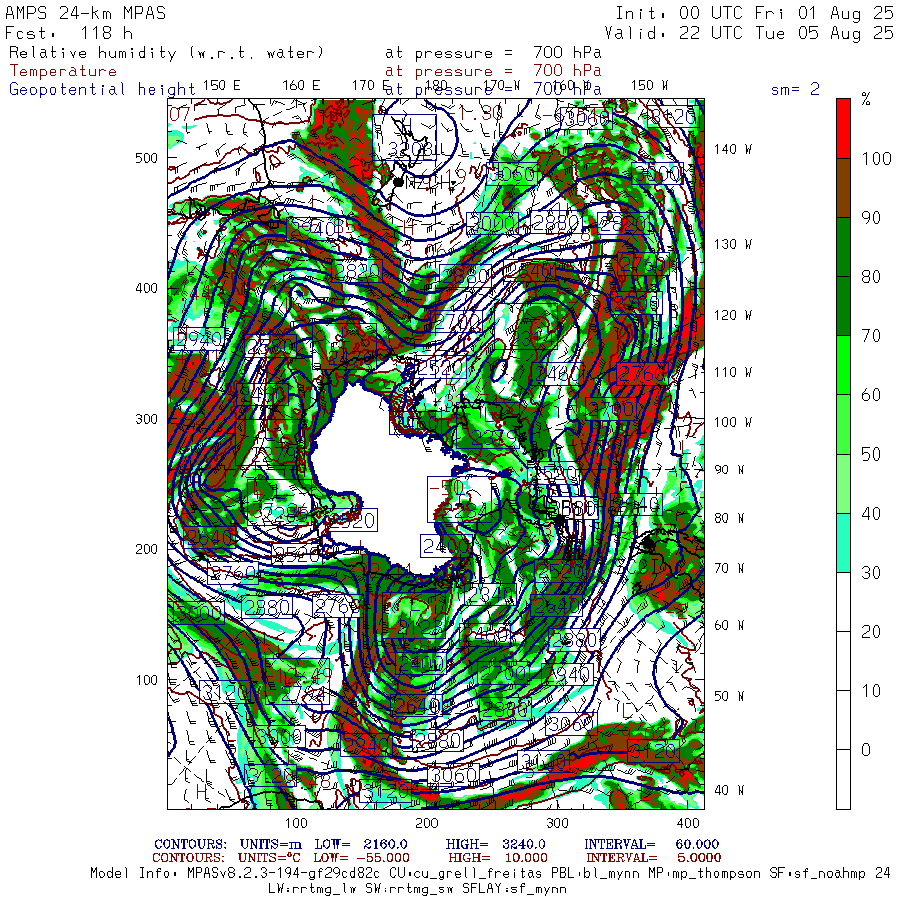Screen dimensions: 900x900
Task: Click the dark green 80–90% color bar segment
Action: (x=843, y=247)
